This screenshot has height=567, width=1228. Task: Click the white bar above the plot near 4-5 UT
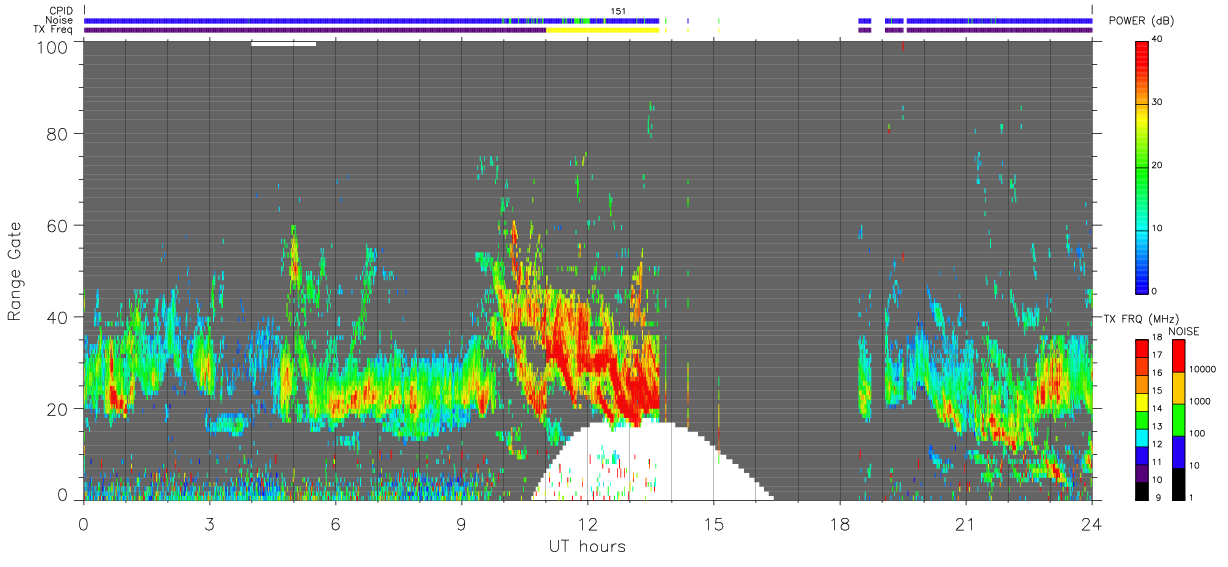pyautogui.click(x=283, y=43)
